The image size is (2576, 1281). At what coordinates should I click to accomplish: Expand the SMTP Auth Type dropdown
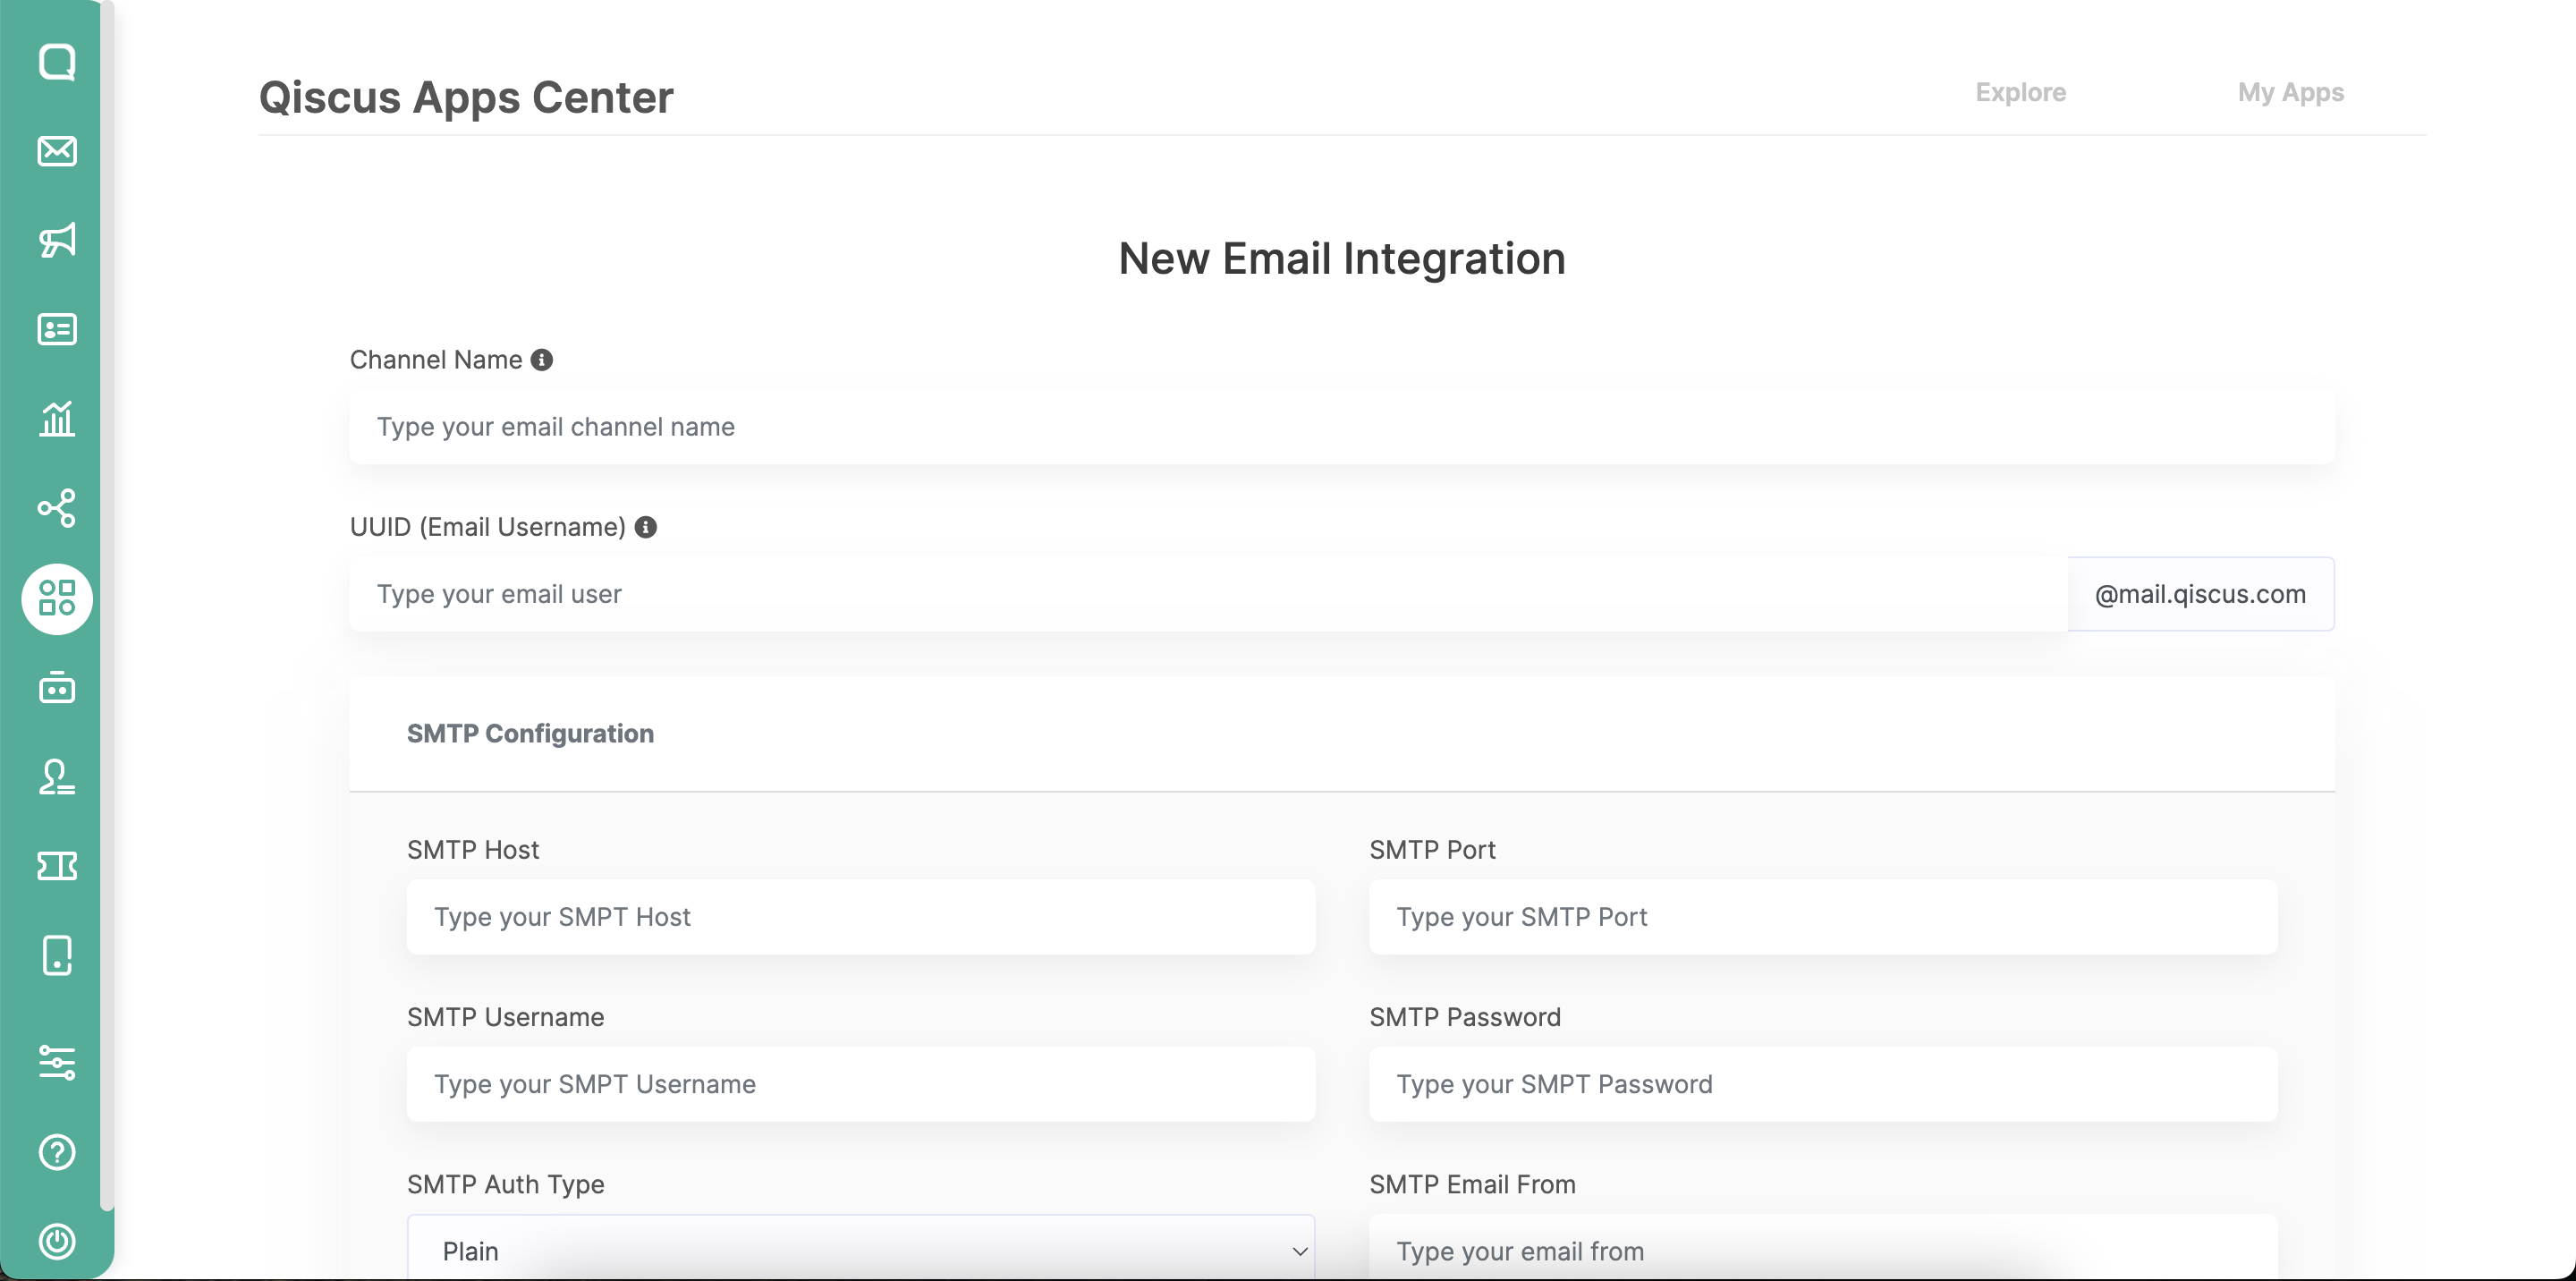(861, 1248)
